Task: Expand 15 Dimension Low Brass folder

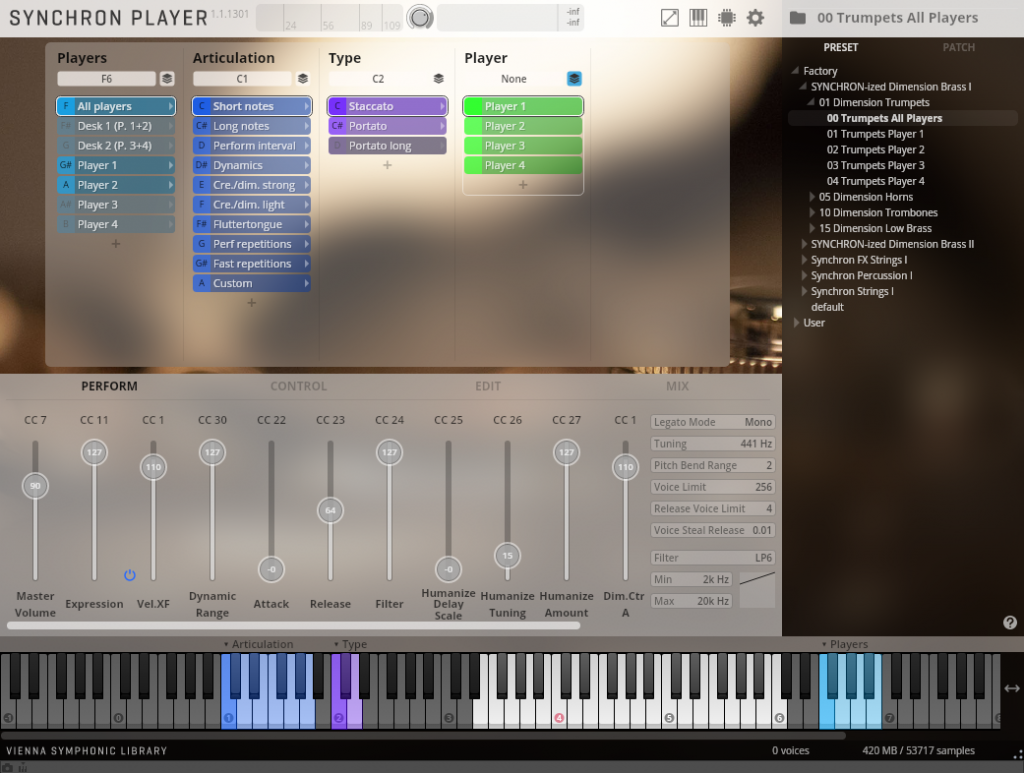Action: (812, 228)
